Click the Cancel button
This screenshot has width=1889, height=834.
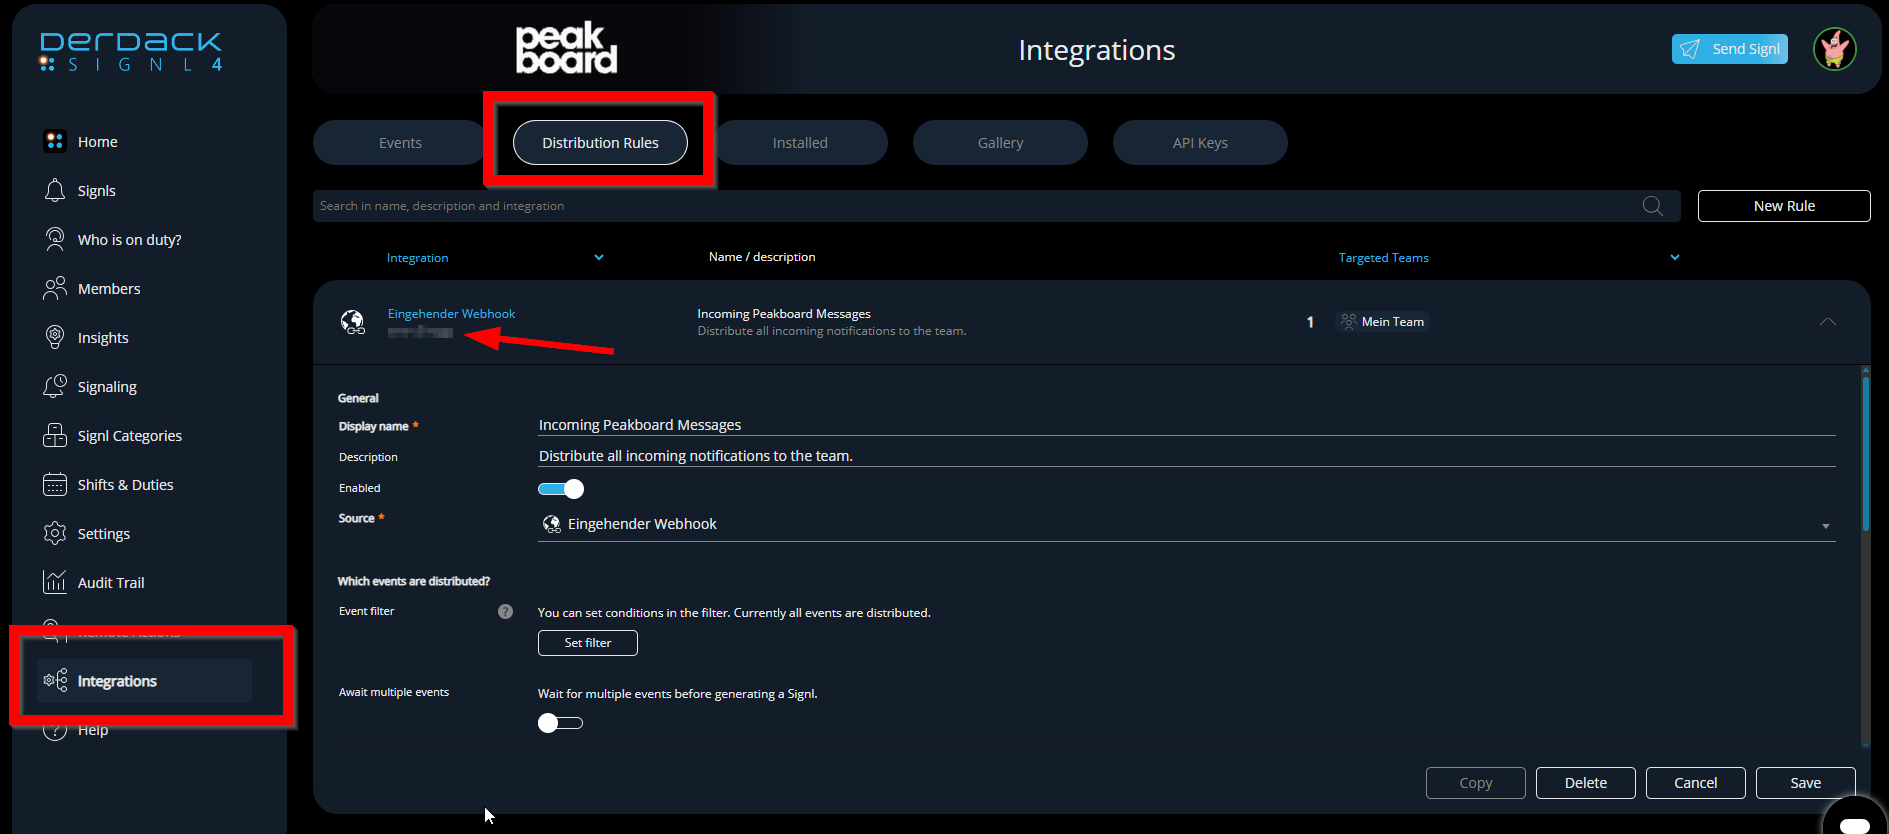[1696, 783]
